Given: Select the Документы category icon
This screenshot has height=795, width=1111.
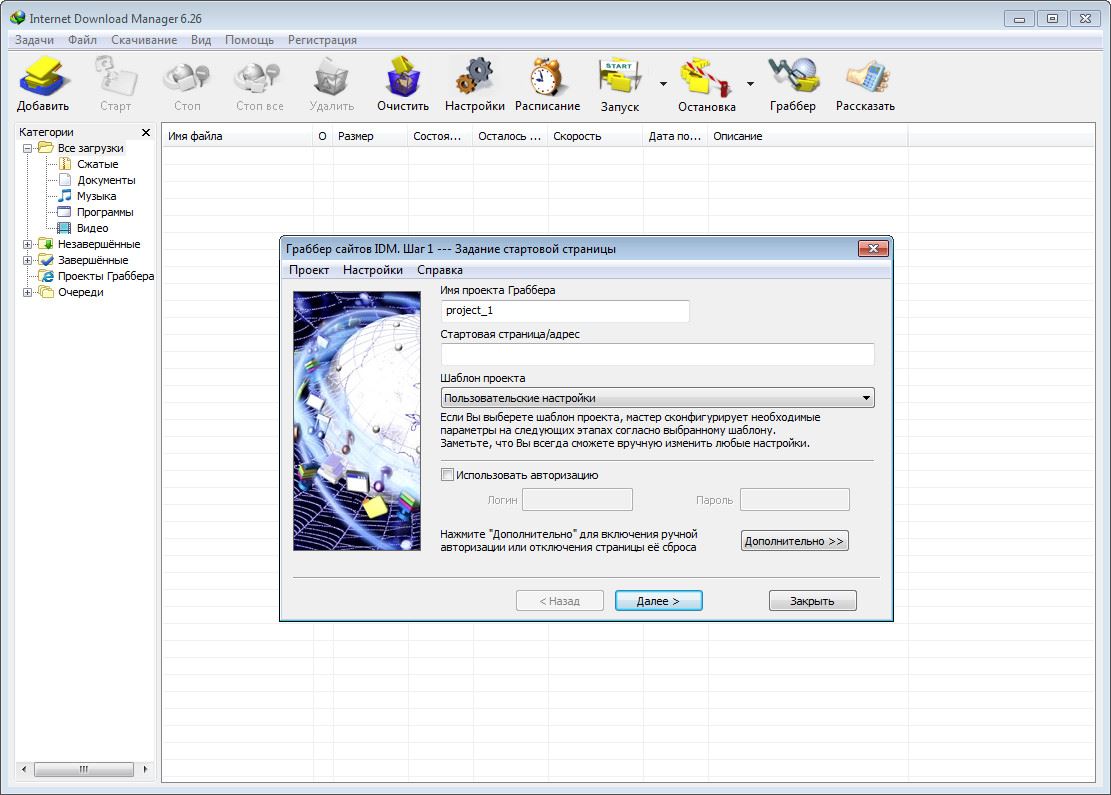Looking at the screenshot, I should 65,180.
